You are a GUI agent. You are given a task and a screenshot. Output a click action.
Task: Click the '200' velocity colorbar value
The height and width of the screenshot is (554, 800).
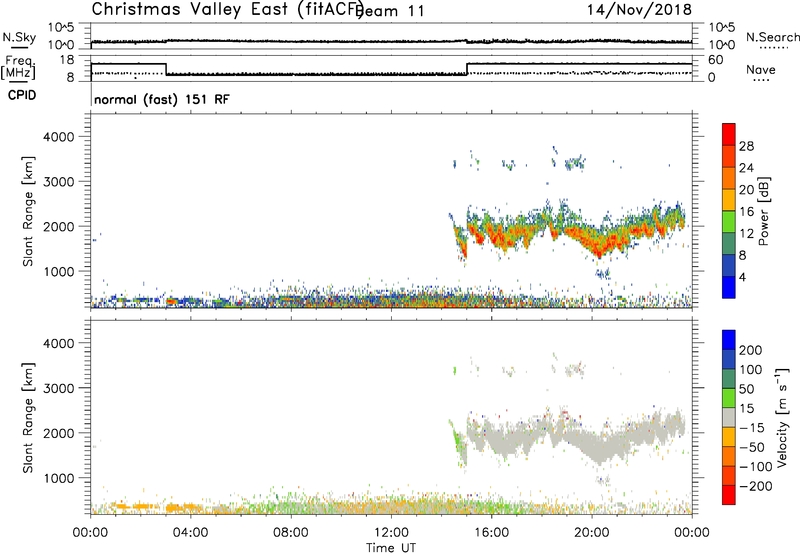point(751,350)
